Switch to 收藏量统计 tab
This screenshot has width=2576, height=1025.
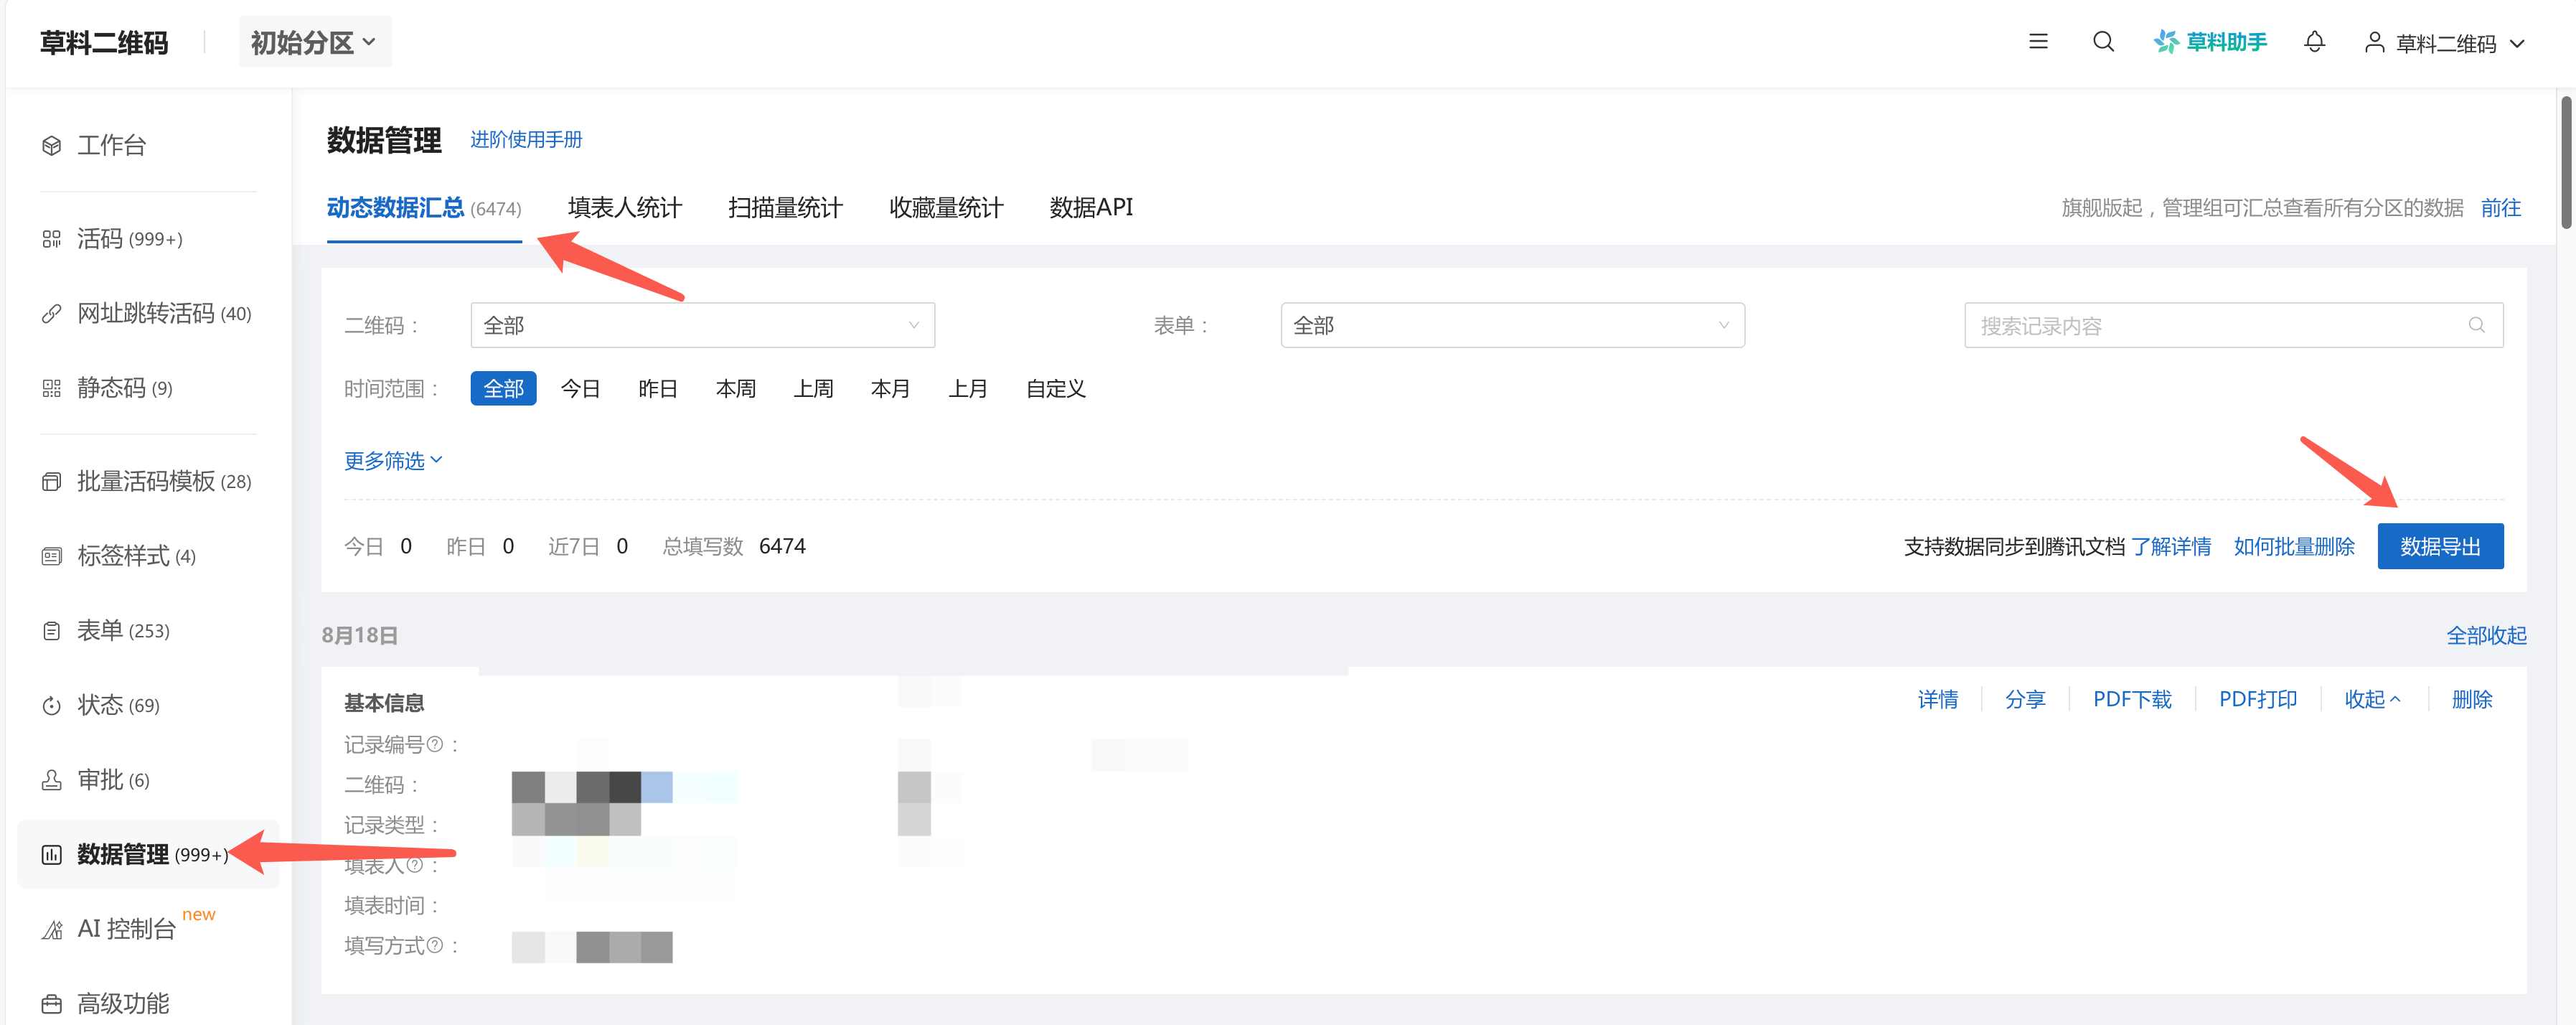tap(946, 208)
